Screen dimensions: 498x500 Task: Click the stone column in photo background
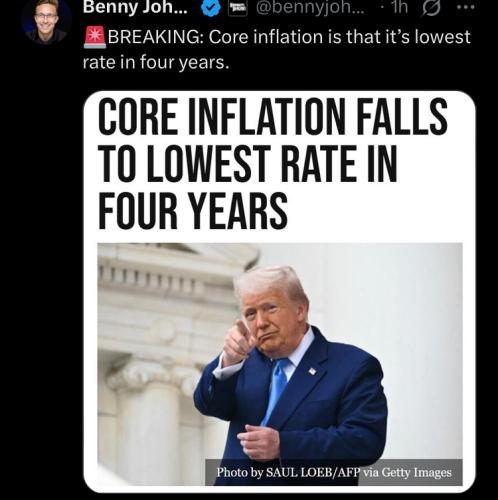point(147,423)
